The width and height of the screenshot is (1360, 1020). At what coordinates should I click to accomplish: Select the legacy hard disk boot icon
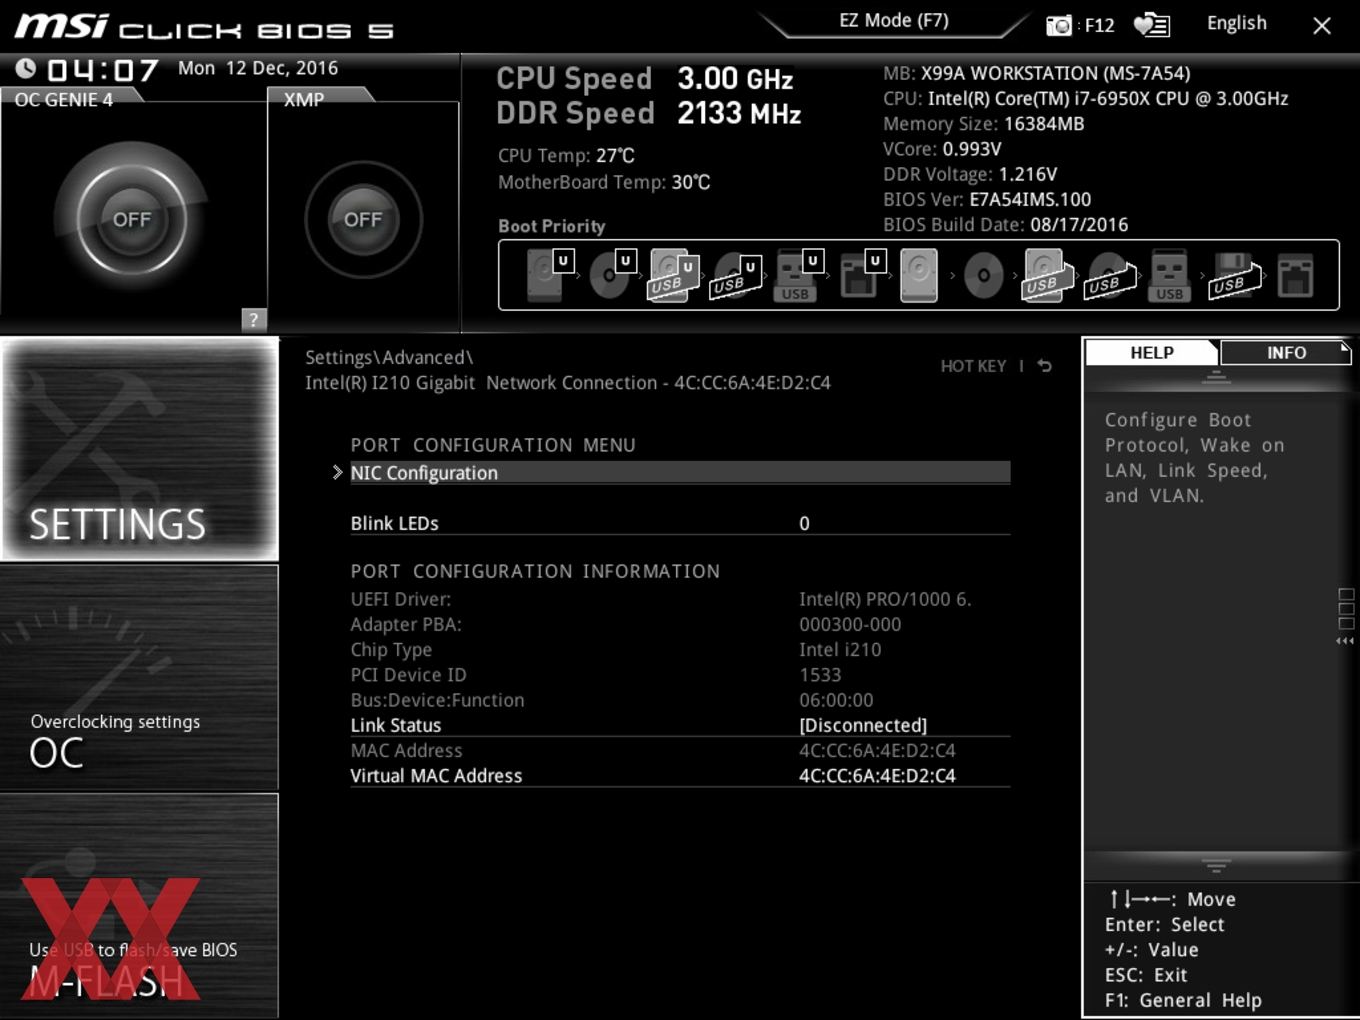(919, 275)
